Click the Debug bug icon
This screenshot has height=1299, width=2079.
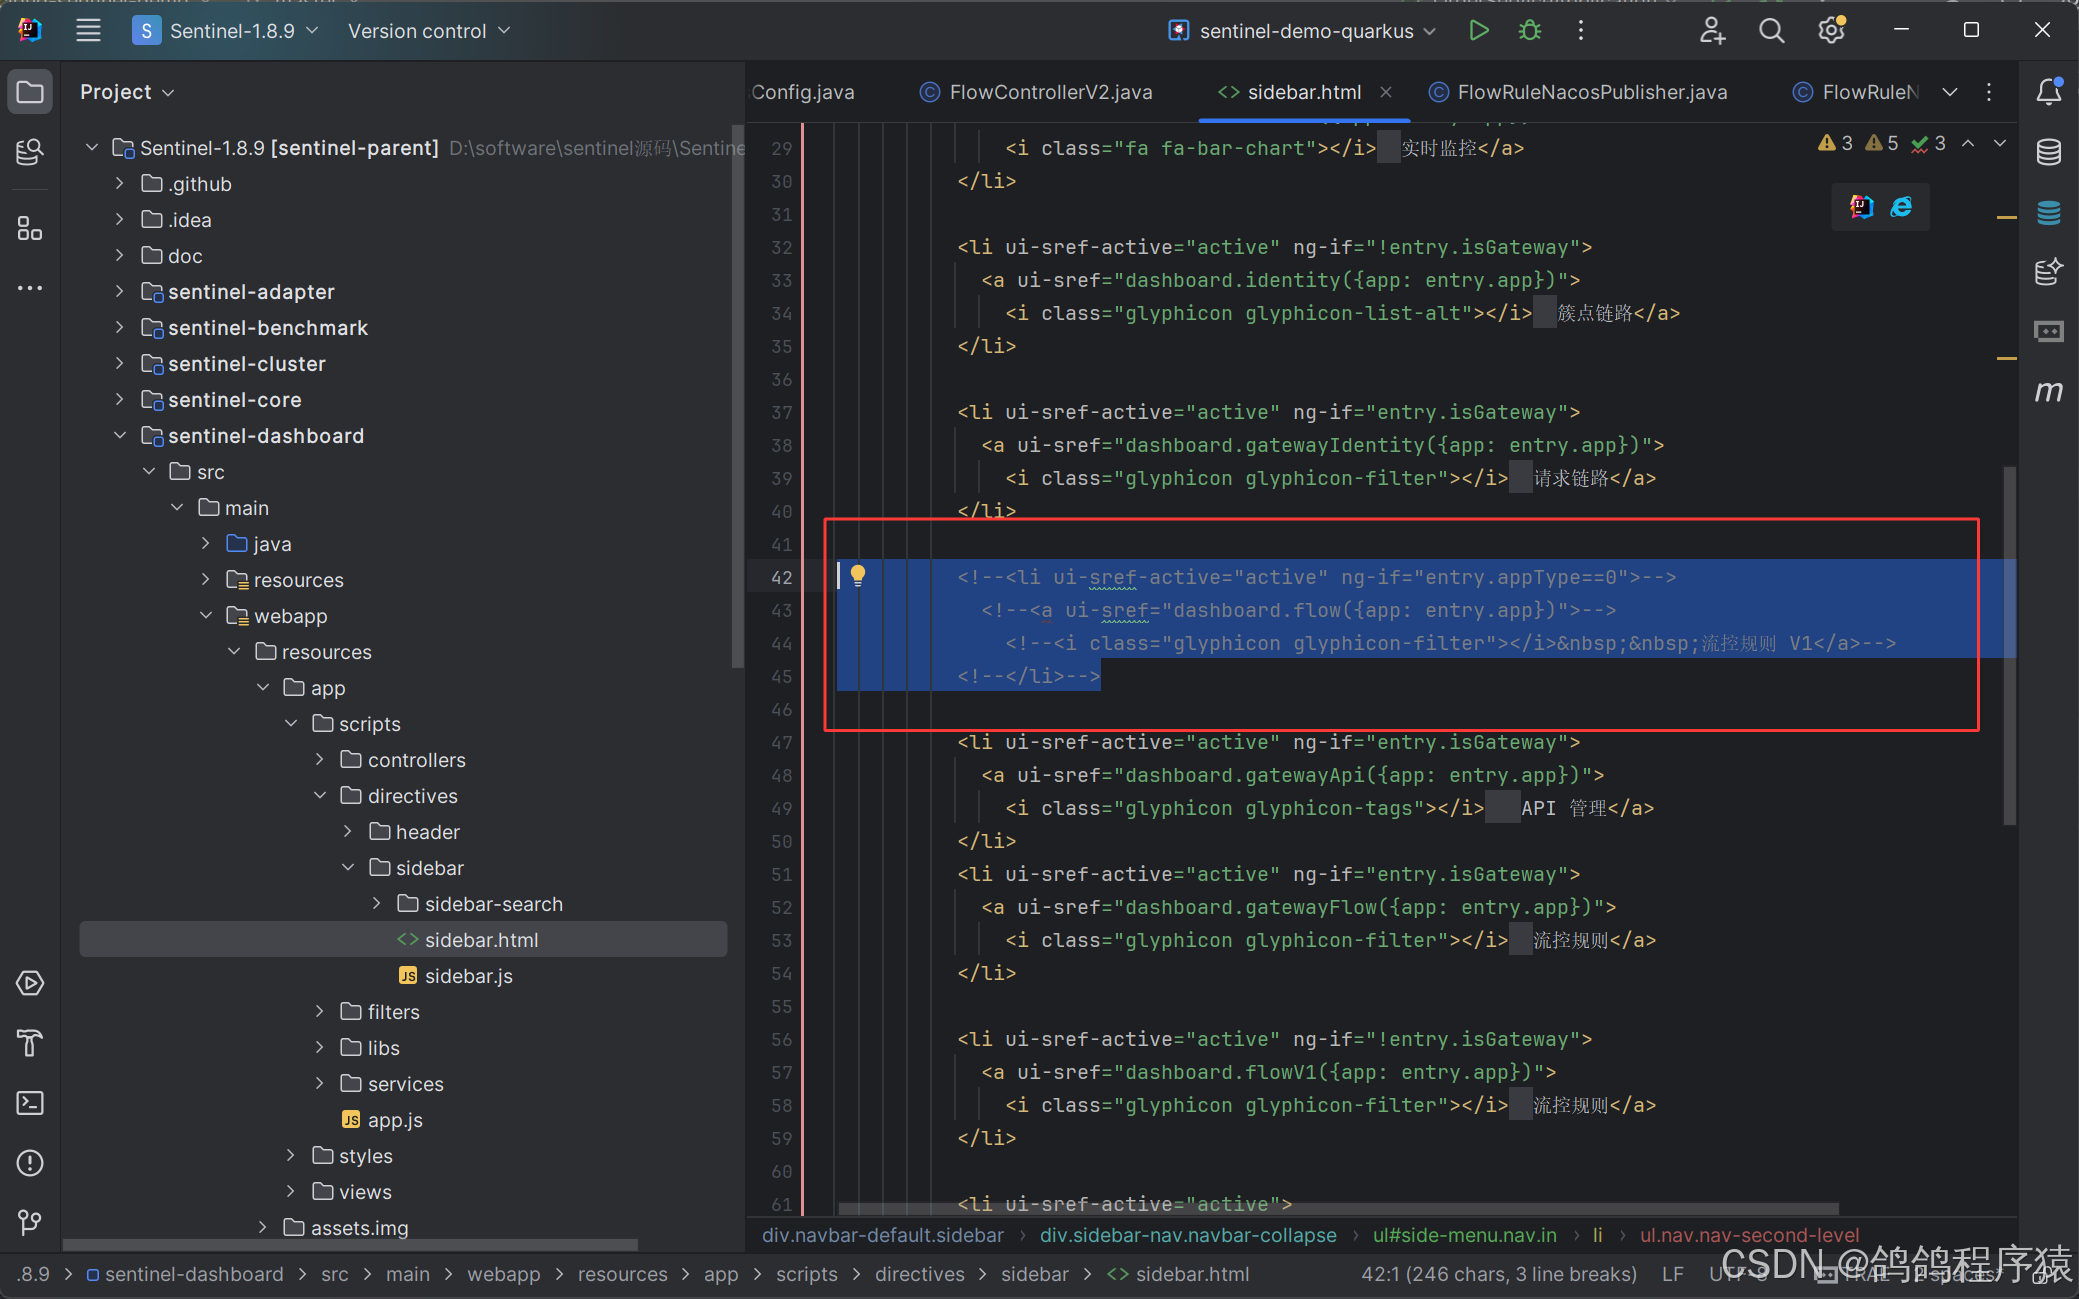coord(1529,31)
